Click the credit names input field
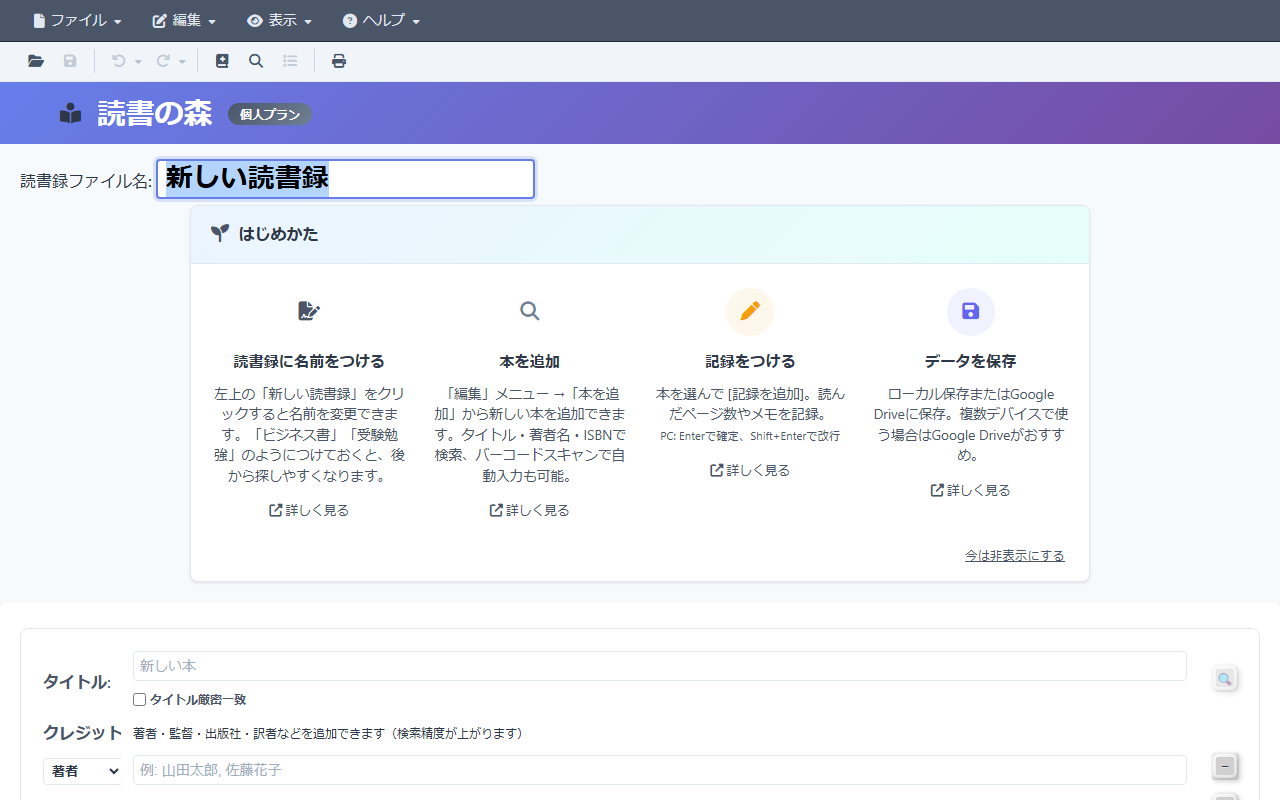The height and width of the screenshot is (800, 1280). pyautogui.click(x=659, y=770)
